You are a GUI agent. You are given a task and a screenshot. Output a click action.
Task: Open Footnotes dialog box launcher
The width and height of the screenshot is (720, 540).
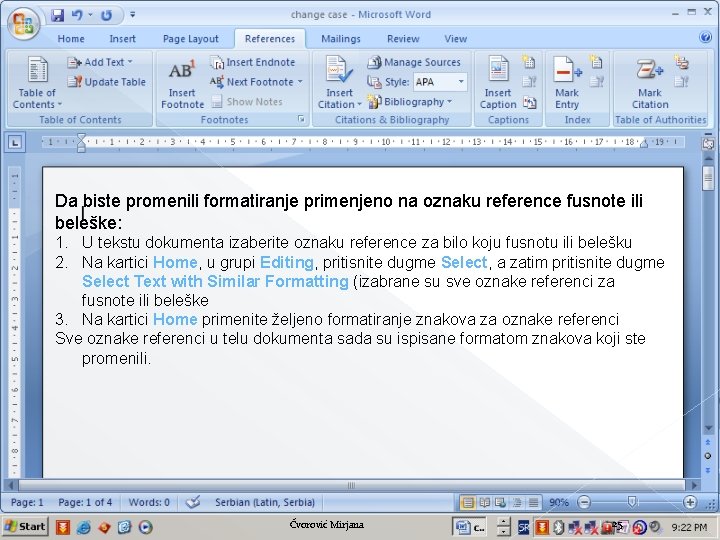click(x=301, y=119)
